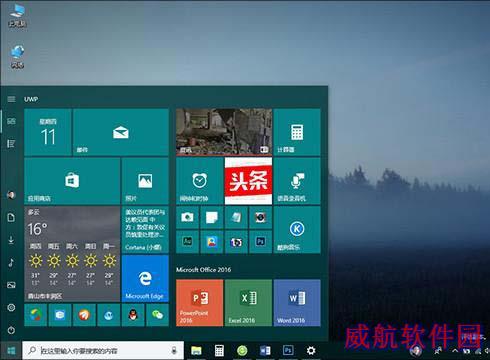Click the Power button in Start sidebar
490x360 pixels.
(11, 330)
